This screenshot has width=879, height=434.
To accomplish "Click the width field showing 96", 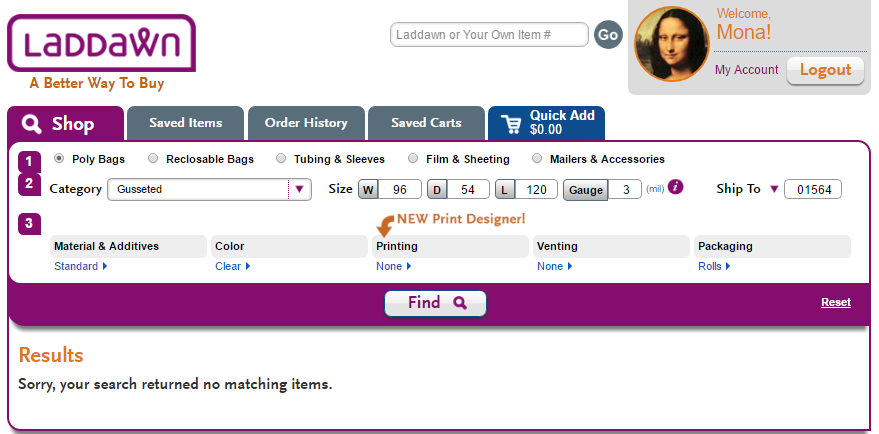I will pos(400,190).
